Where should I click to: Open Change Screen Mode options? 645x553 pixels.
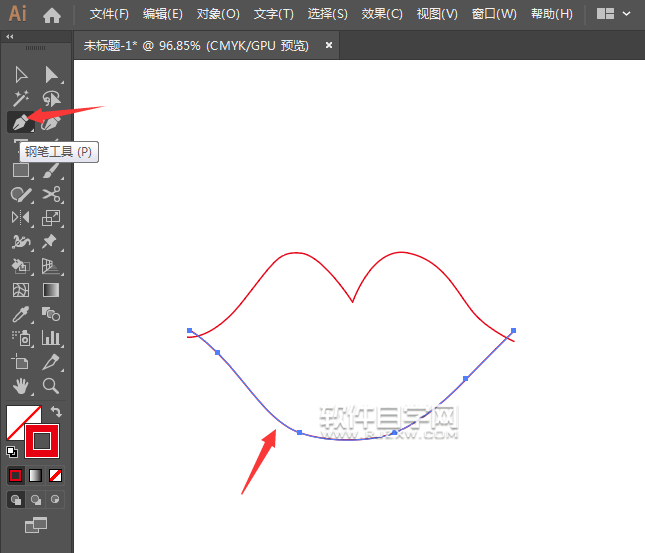[36, 524]
